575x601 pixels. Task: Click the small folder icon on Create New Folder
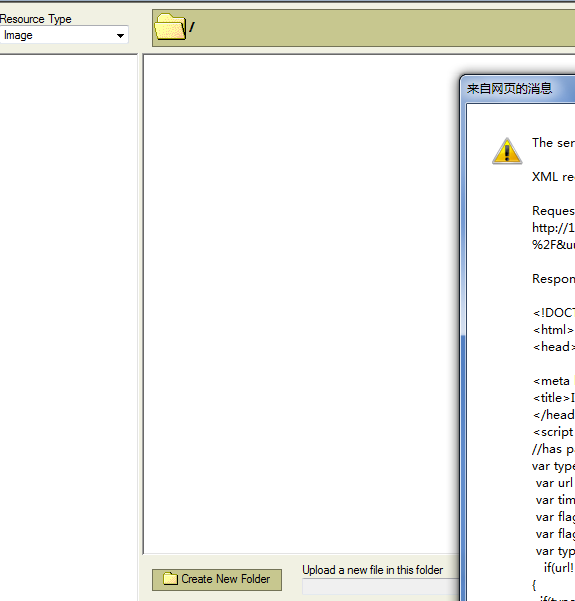click(170, 578)
